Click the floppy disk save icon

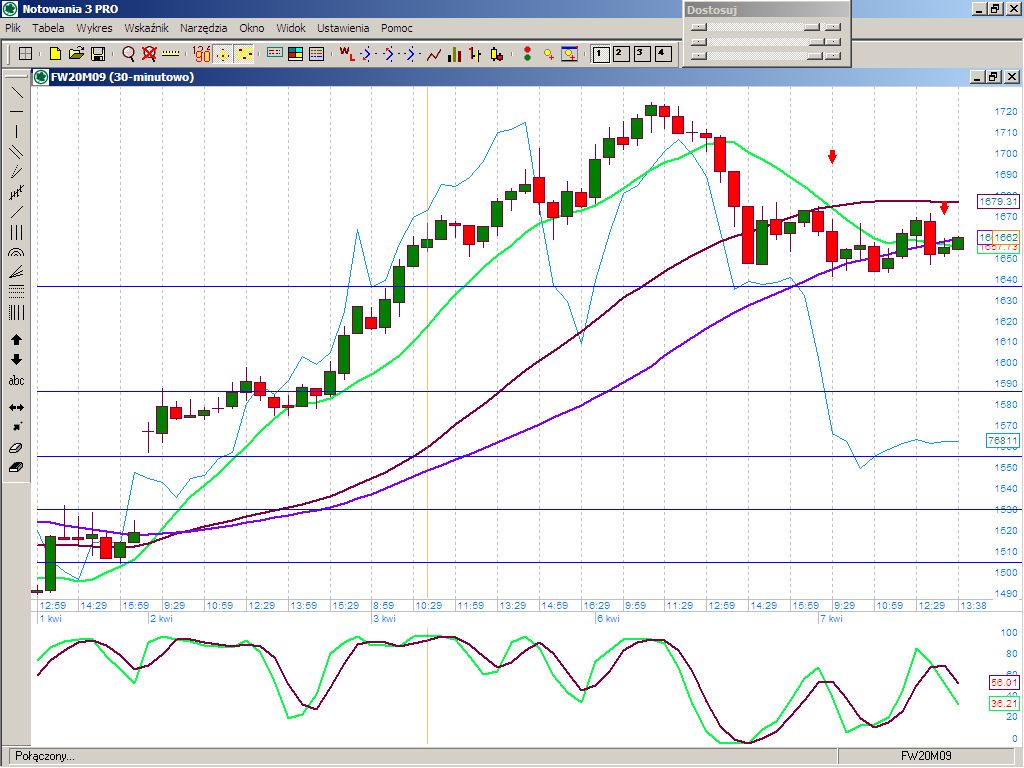coord(98,54)
